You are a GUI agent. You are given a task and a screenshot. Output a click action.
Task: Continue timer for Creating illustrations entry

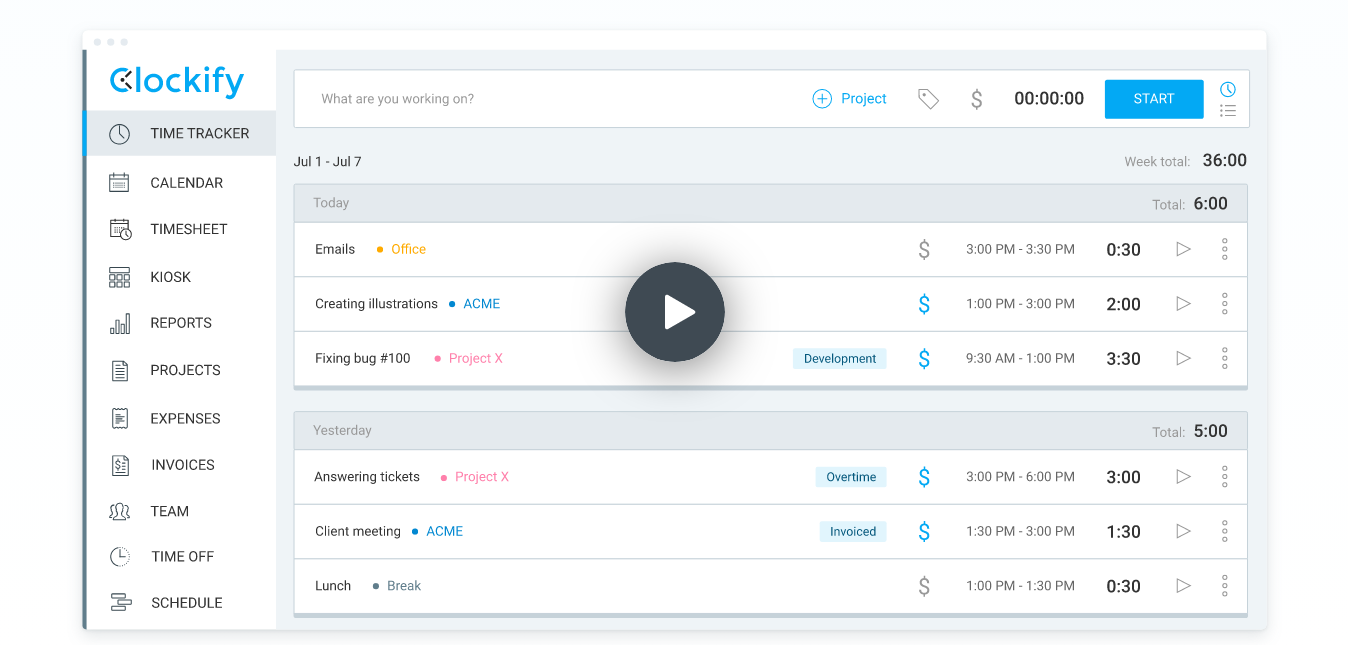(x=1184, y=304)
